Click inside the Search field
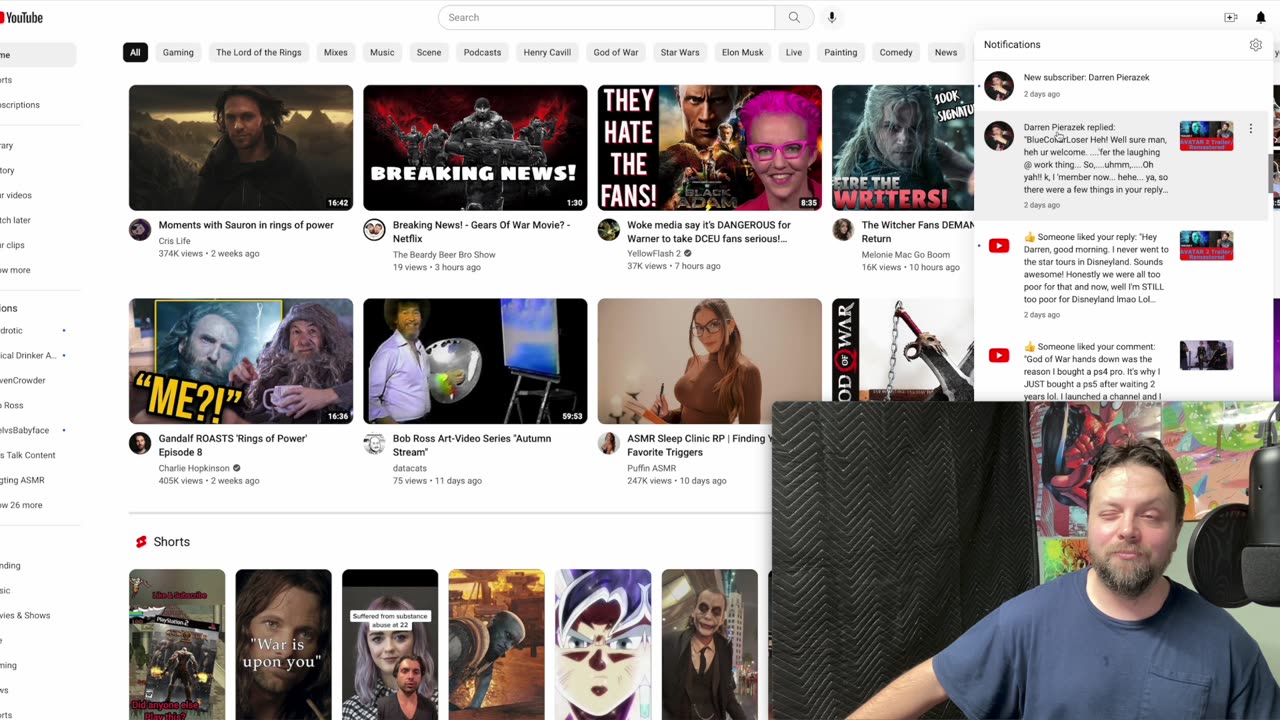The width and height of the screenshot is (1280, 720). tap(607, 17)
